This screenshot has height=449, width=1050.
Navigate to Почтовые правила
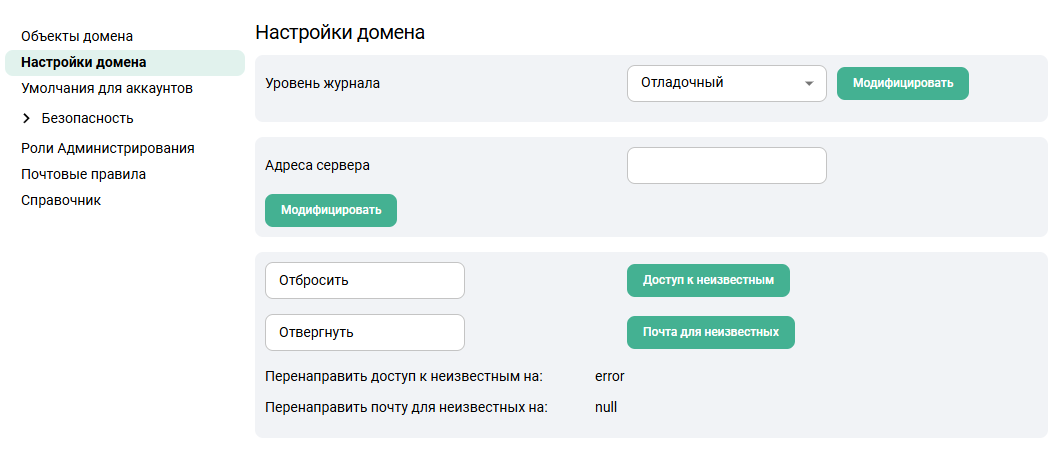[83, 174]
